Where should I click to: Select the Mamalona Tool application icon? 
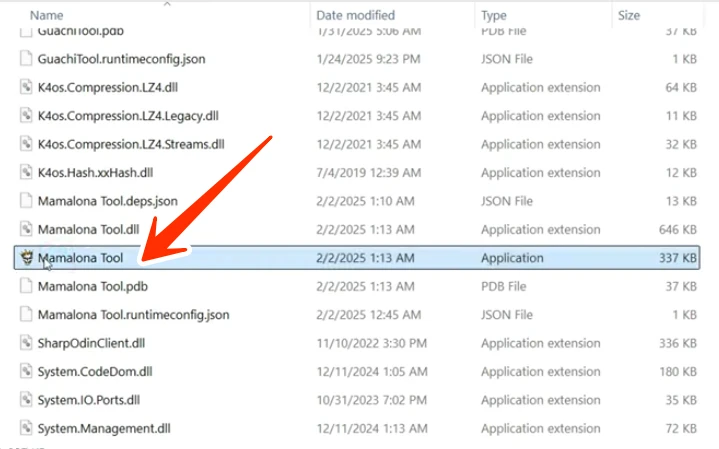click(27, 258)
